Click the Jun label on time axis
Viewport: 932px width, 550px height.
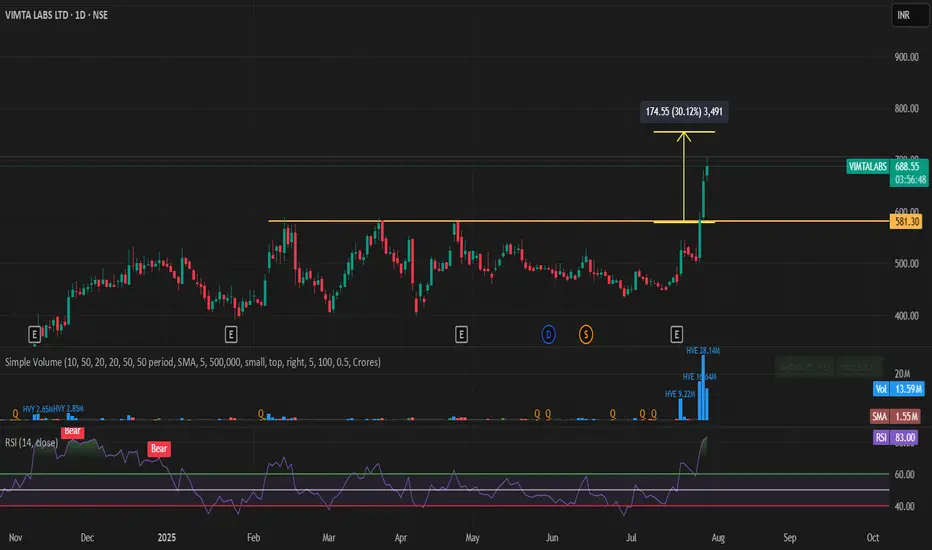pos(552,538)
